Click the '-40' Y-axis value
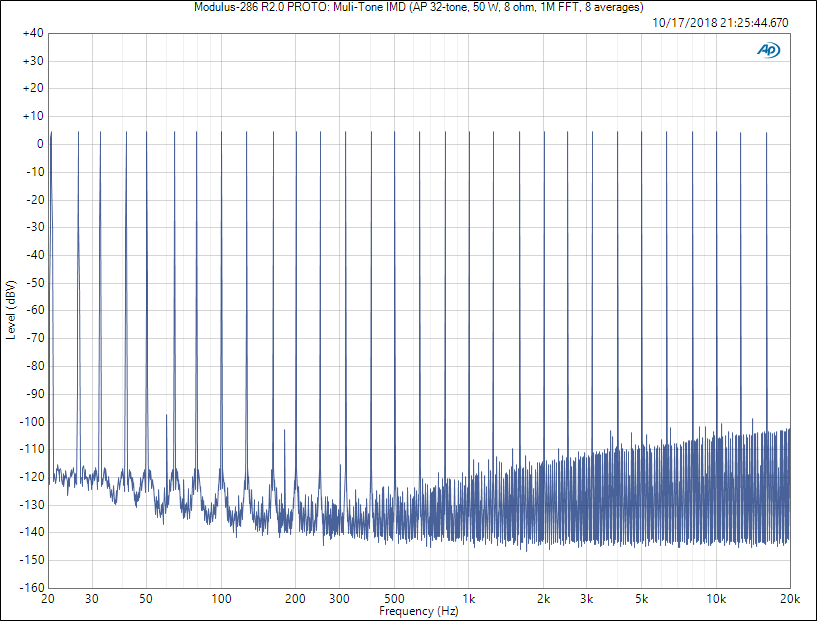The width and height of the screenshot is (817, 621). [35, 255]
